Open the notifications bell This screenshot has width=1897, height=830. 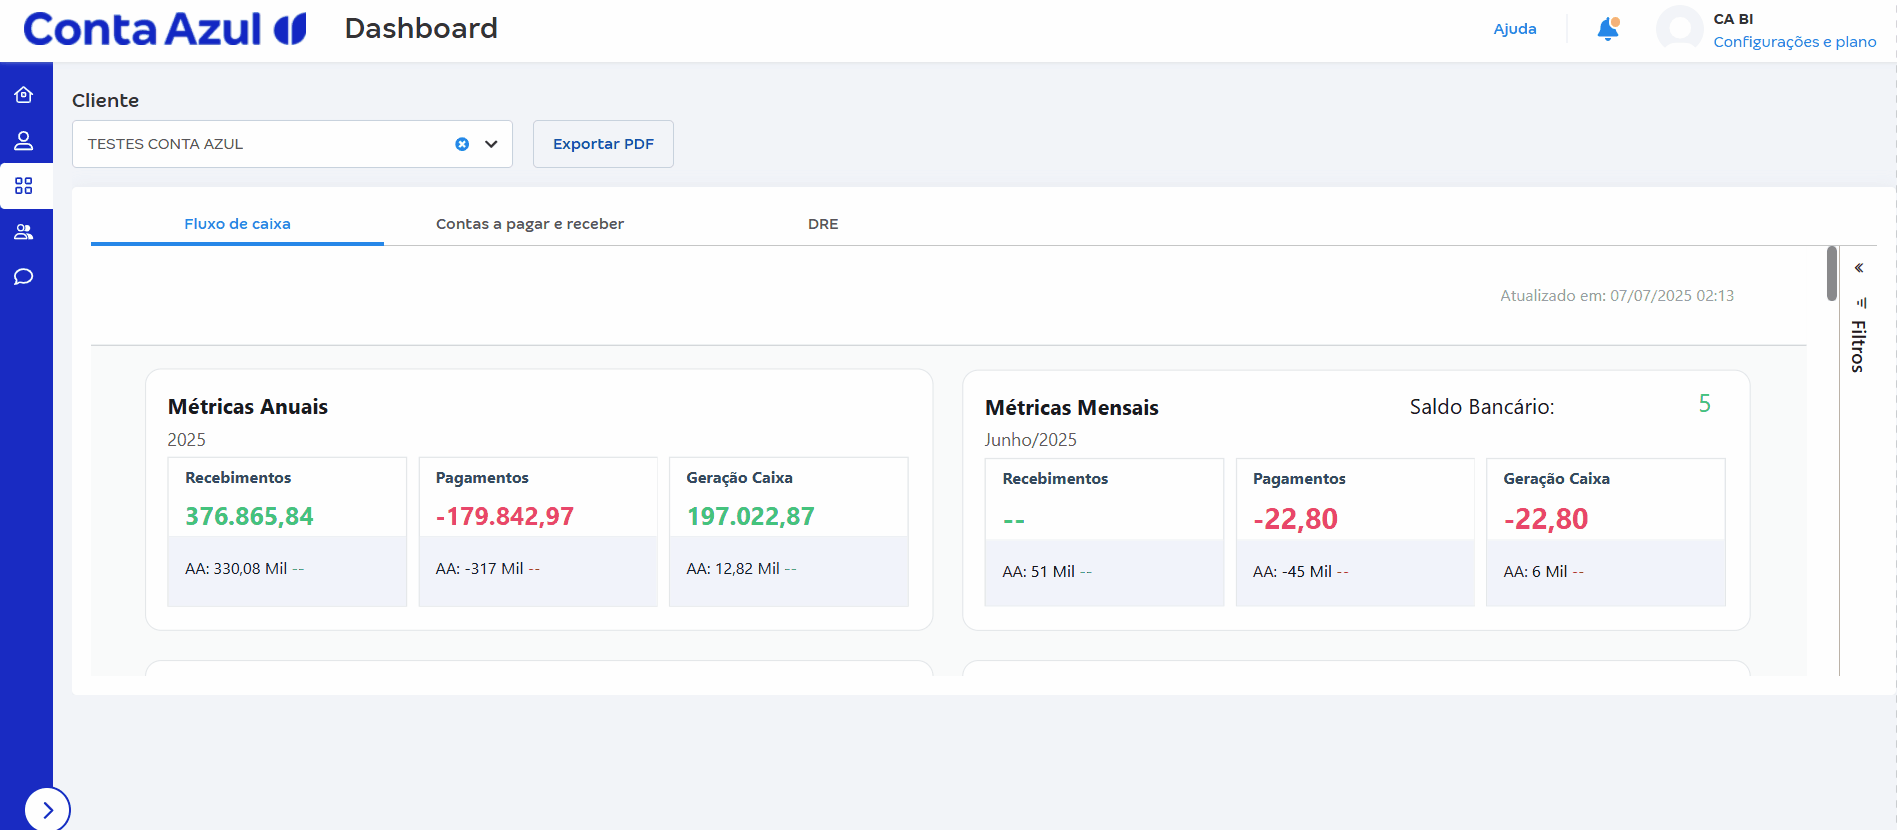point(1608,29)
